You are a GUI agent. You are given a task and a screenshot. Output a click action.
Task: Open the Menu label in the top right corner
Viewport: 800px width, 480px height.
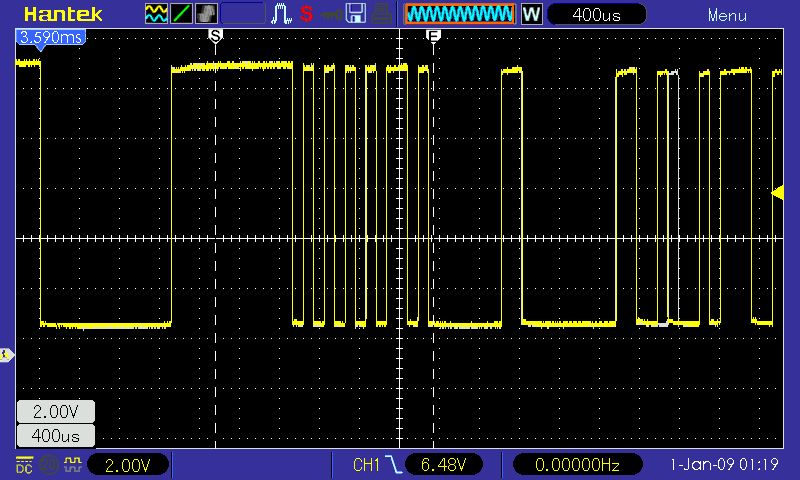727,15
